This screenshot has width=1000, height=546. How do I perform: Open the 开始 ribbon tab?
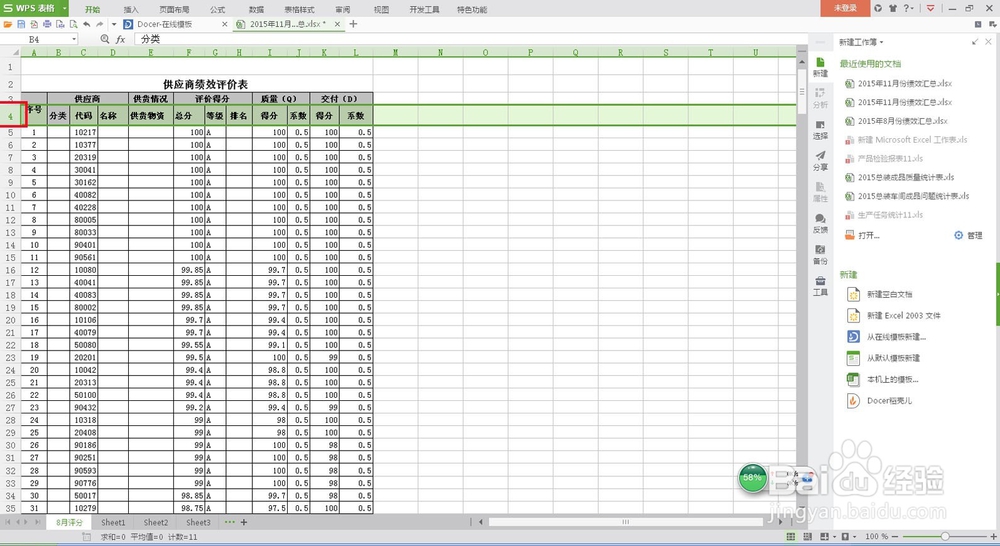pos(92,10)
